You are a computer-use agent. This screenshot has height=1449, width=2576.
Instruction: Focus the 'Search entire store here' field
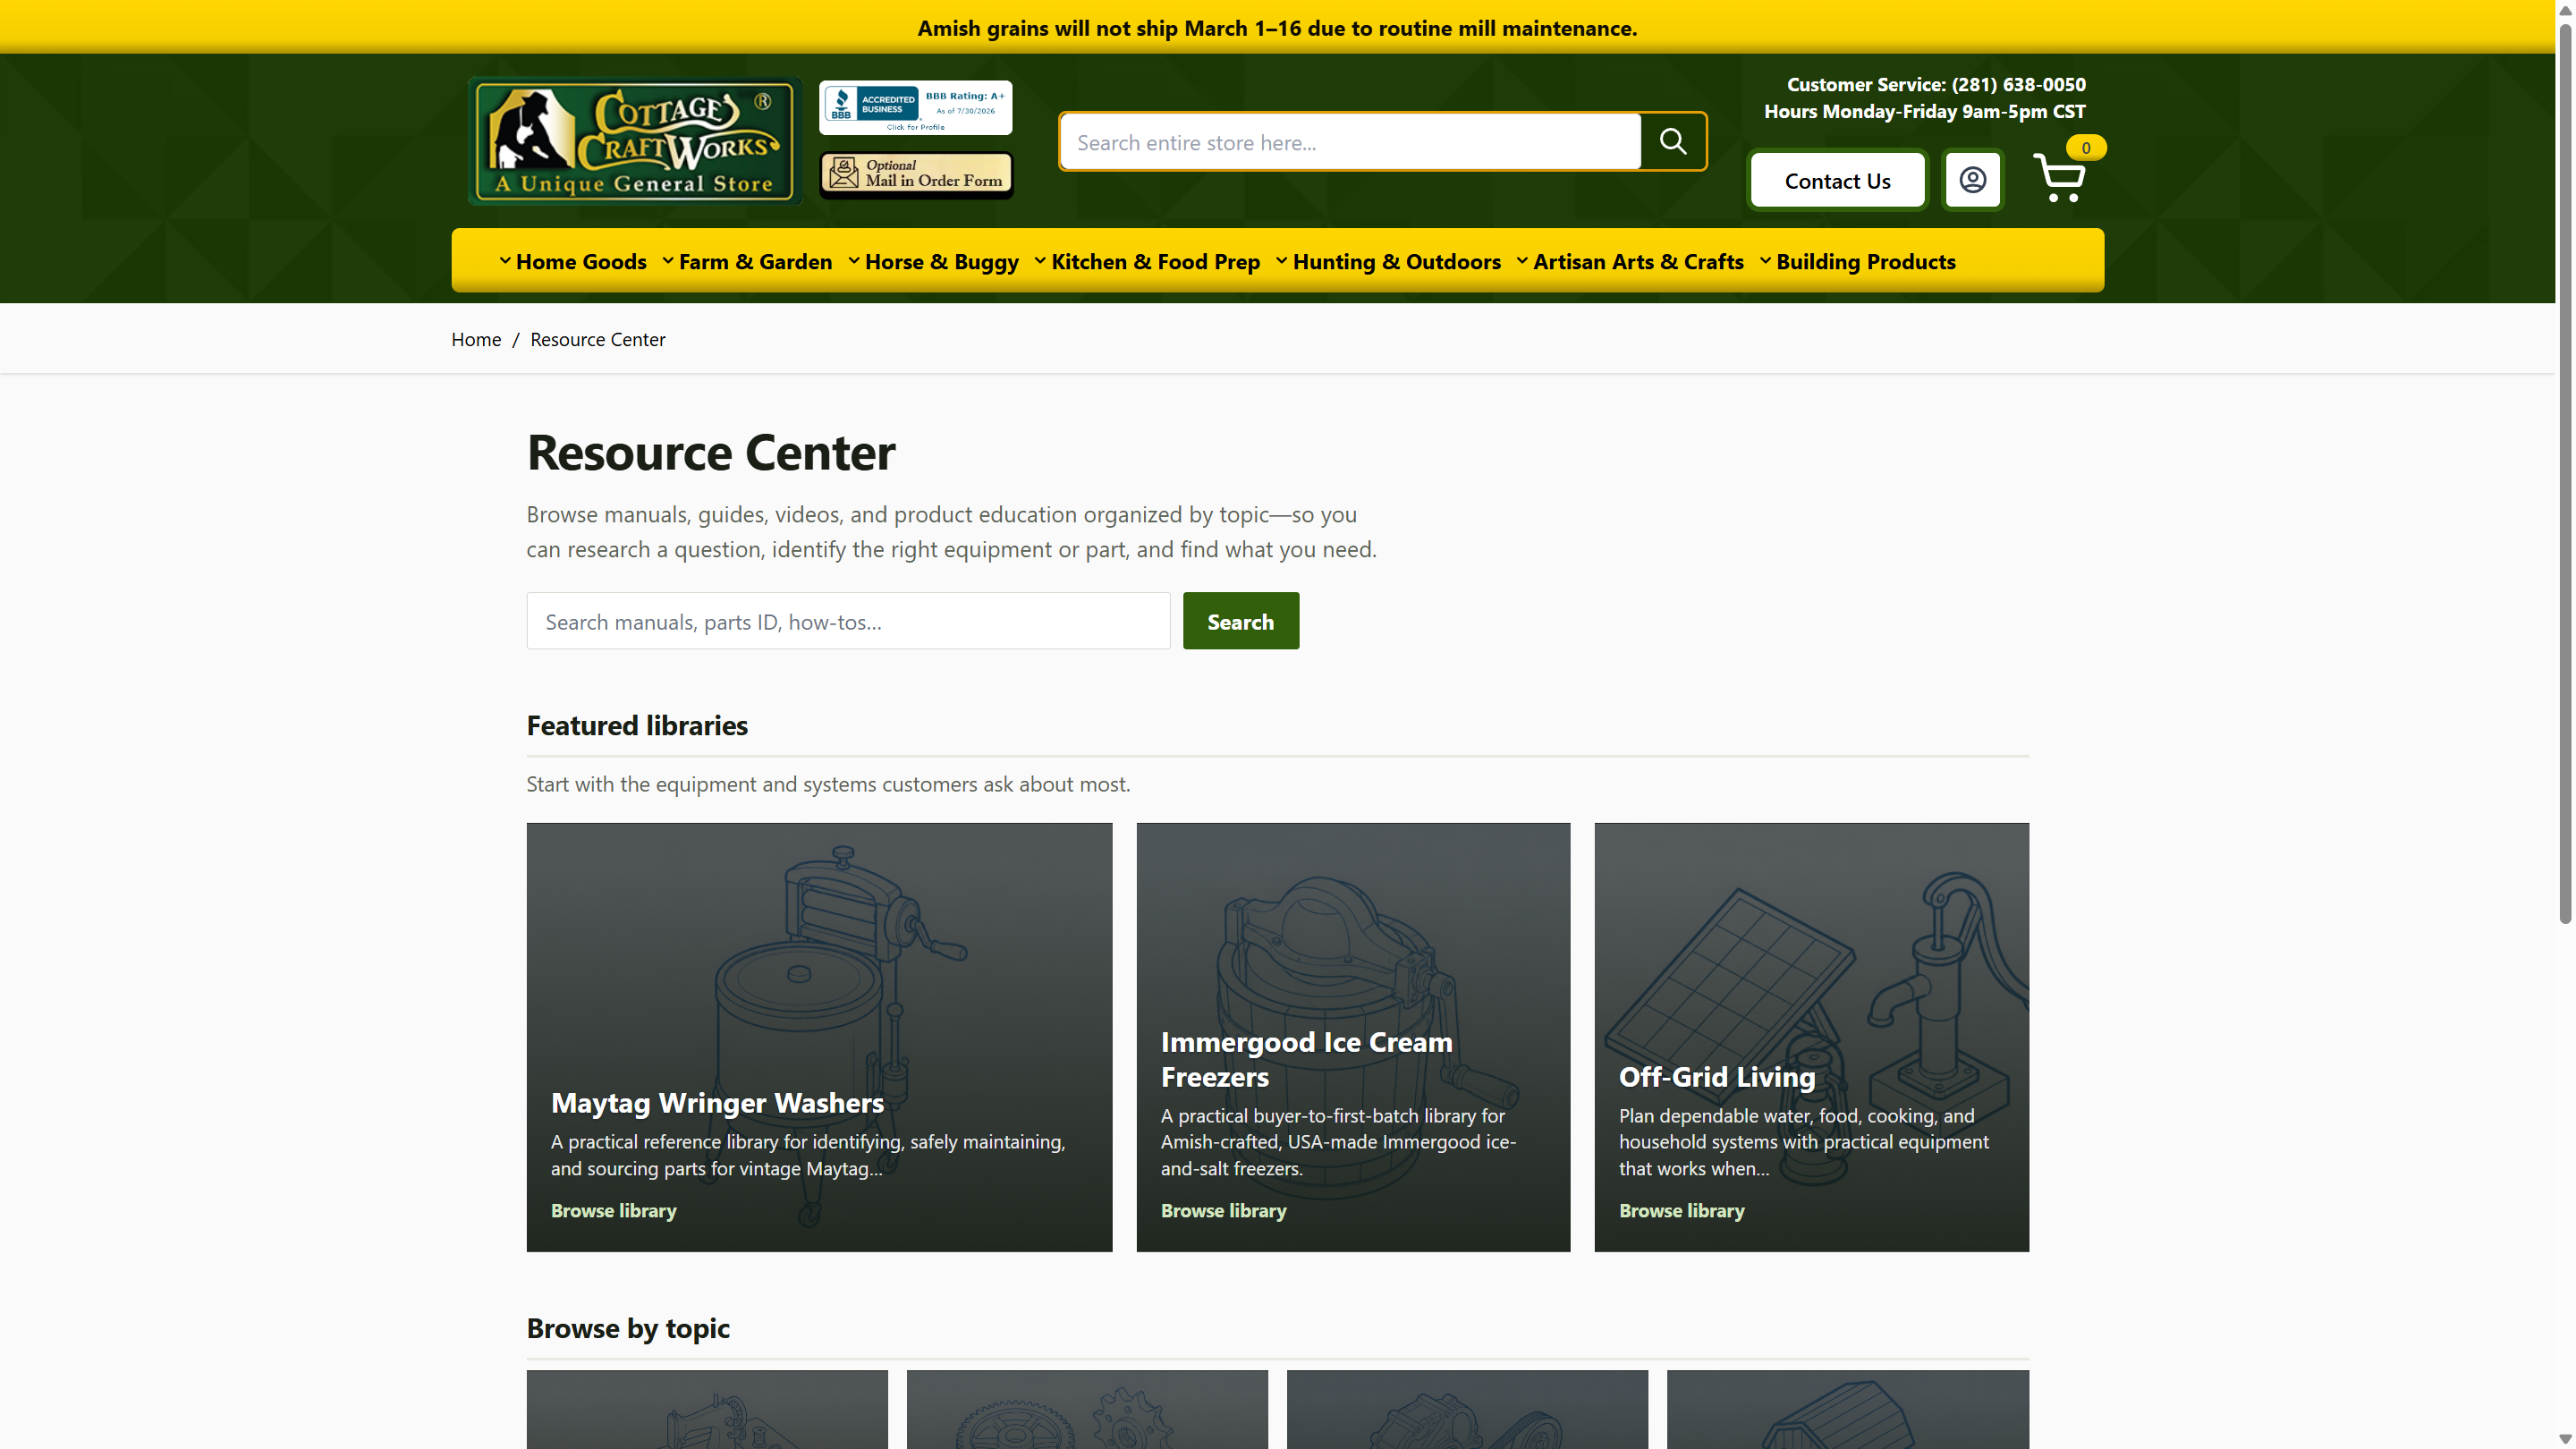(1350, 142)
